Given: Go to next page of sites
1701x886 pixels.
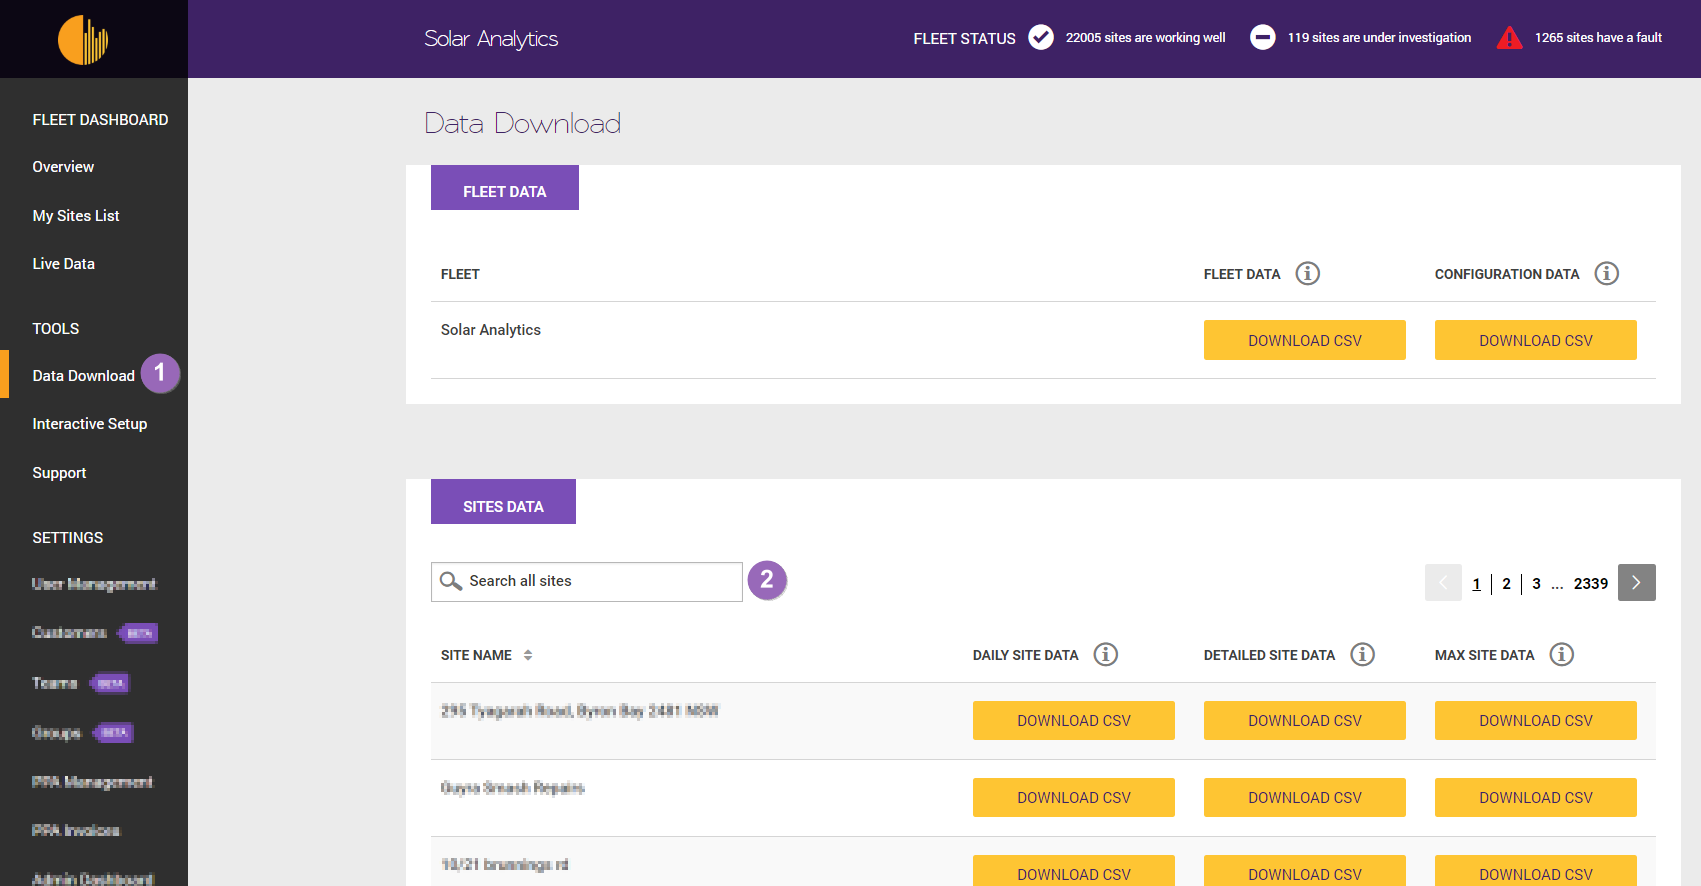Looking at the screenshot, I should [x=1636, y=583].
